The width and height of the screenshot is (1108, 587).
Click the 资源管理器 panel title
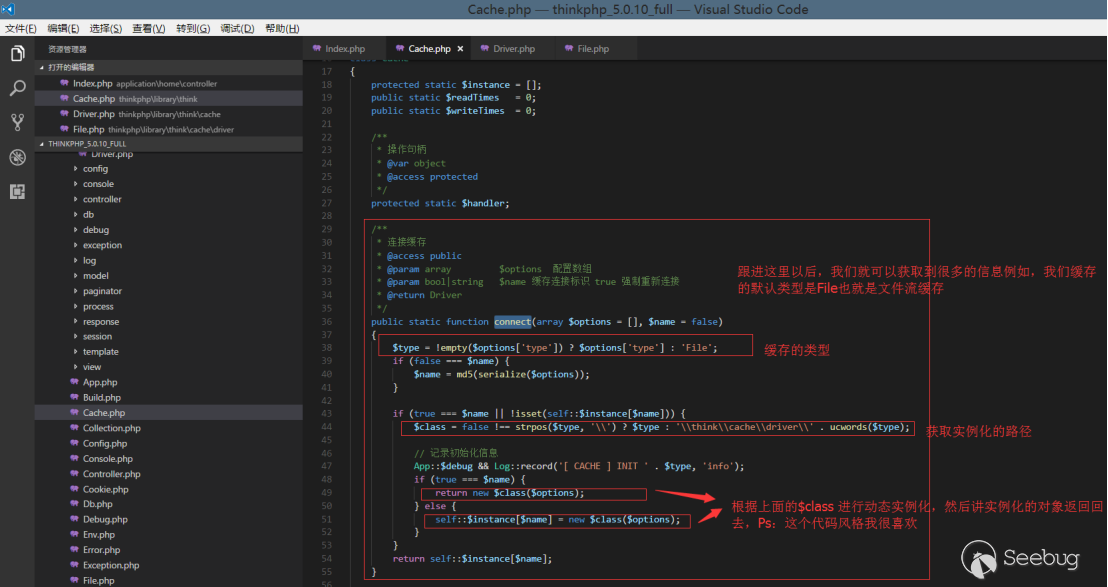pos(67,49)
